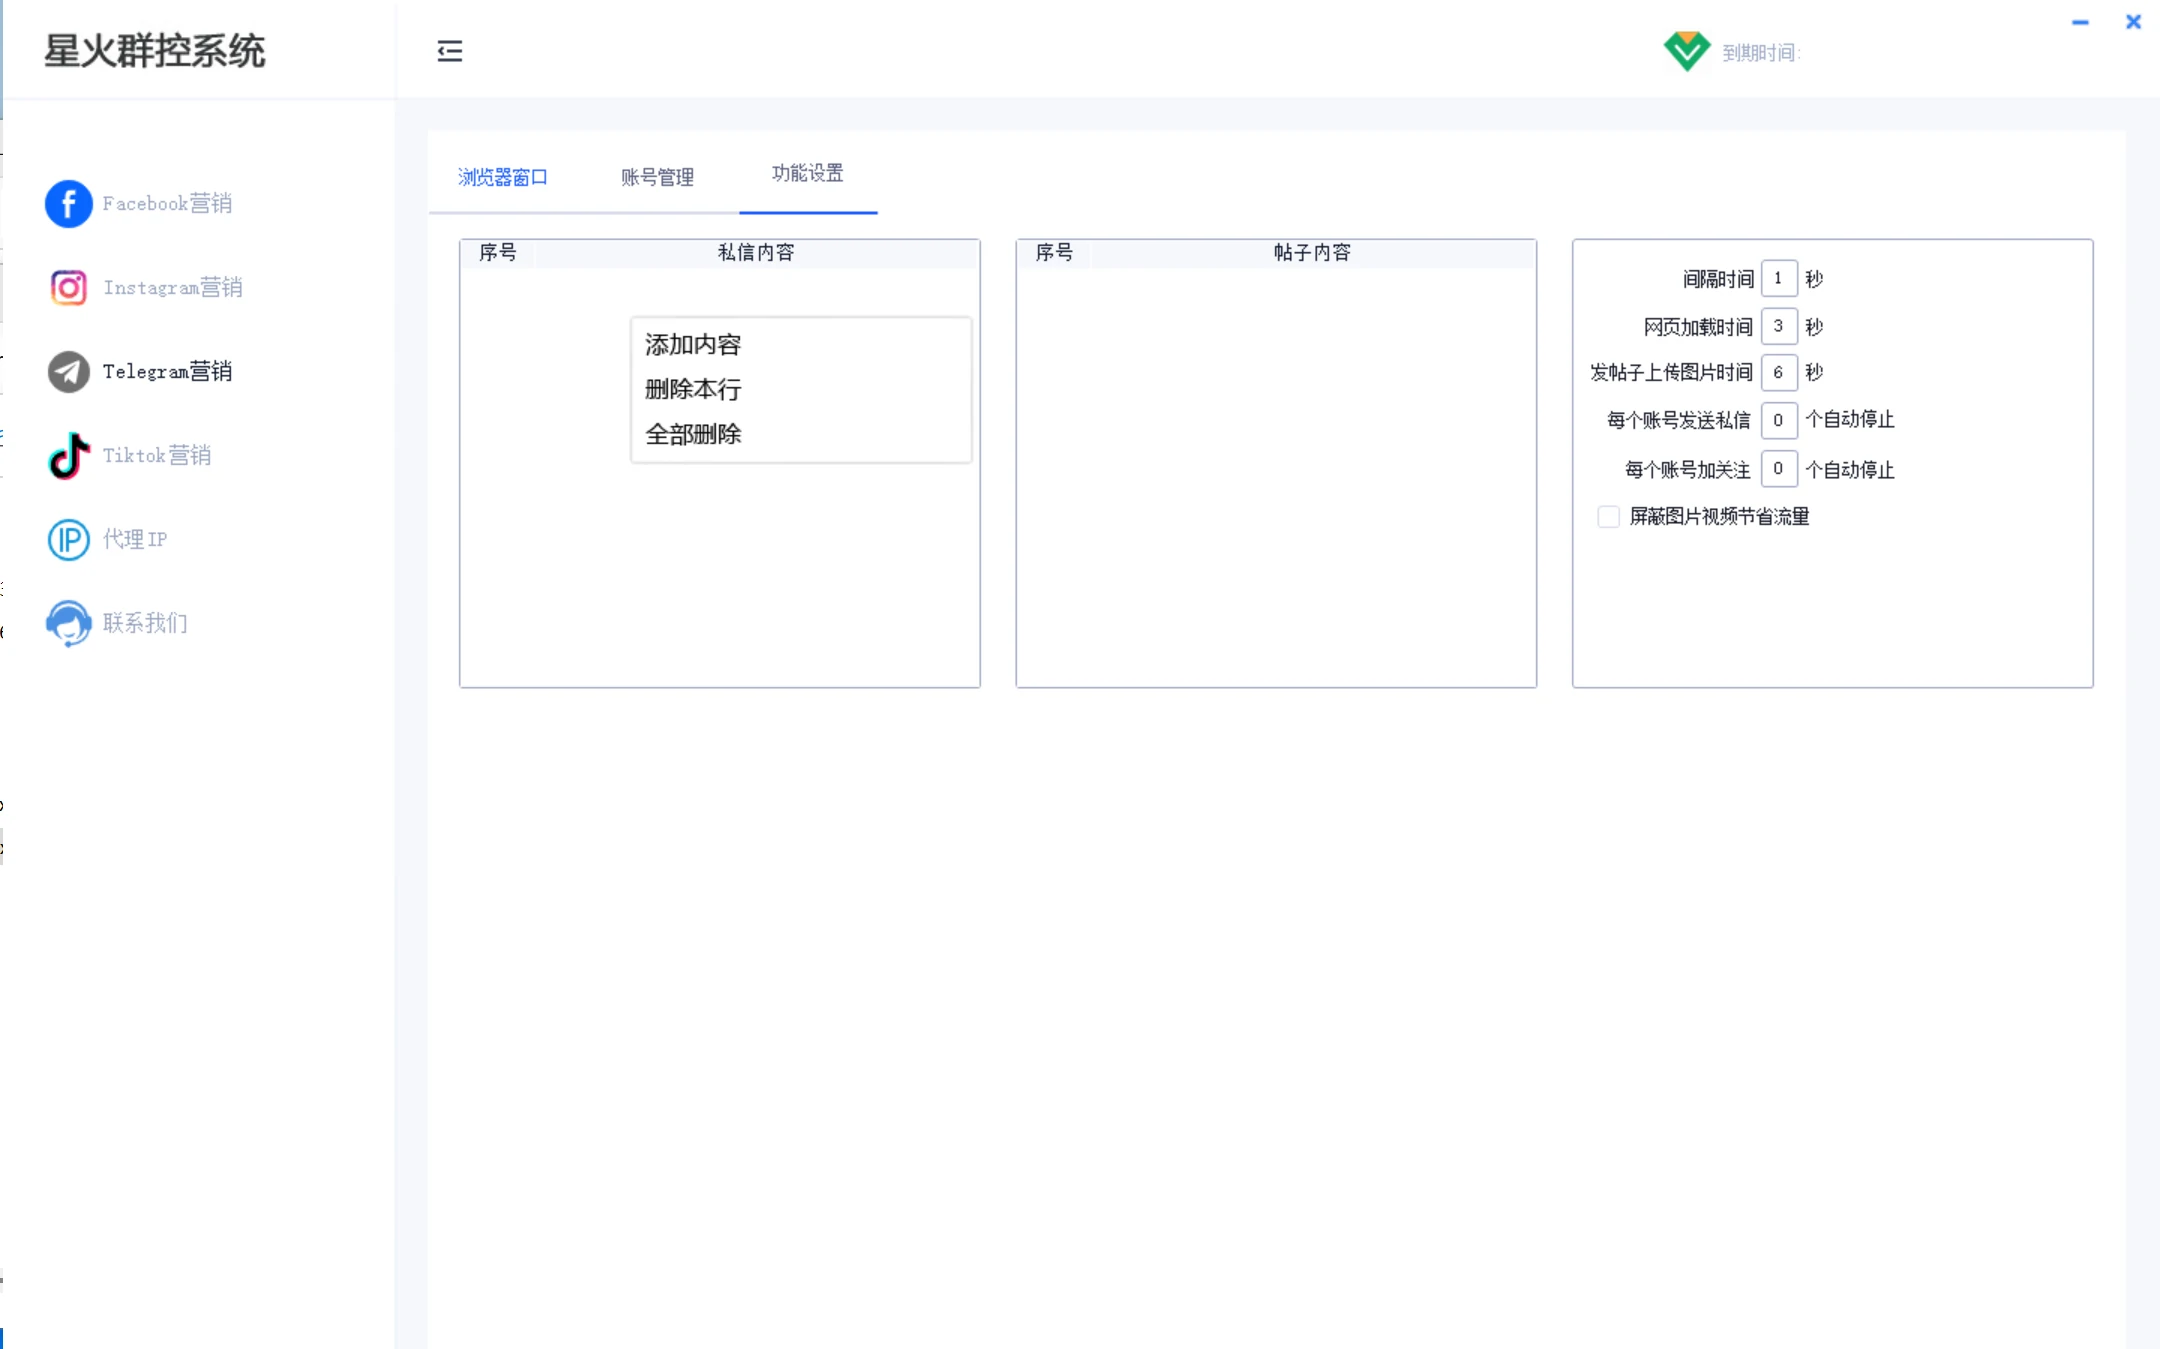Switch to the 浏览器窗口 tab
The height and width of the screenshot is (1349, 2160).
pyautogui.click(x=503, y=177)
